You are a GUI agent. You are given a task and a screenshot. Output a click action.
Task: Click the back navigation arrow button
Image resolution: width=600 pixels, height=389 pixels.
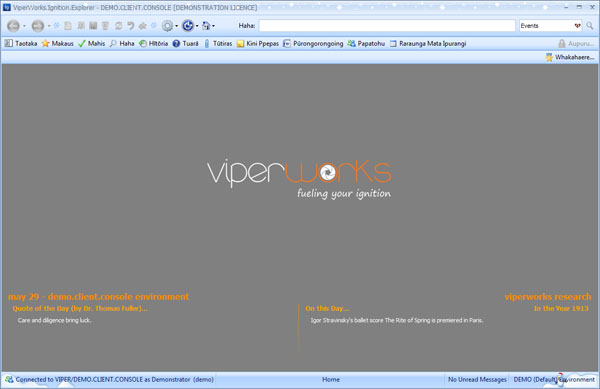13,26
